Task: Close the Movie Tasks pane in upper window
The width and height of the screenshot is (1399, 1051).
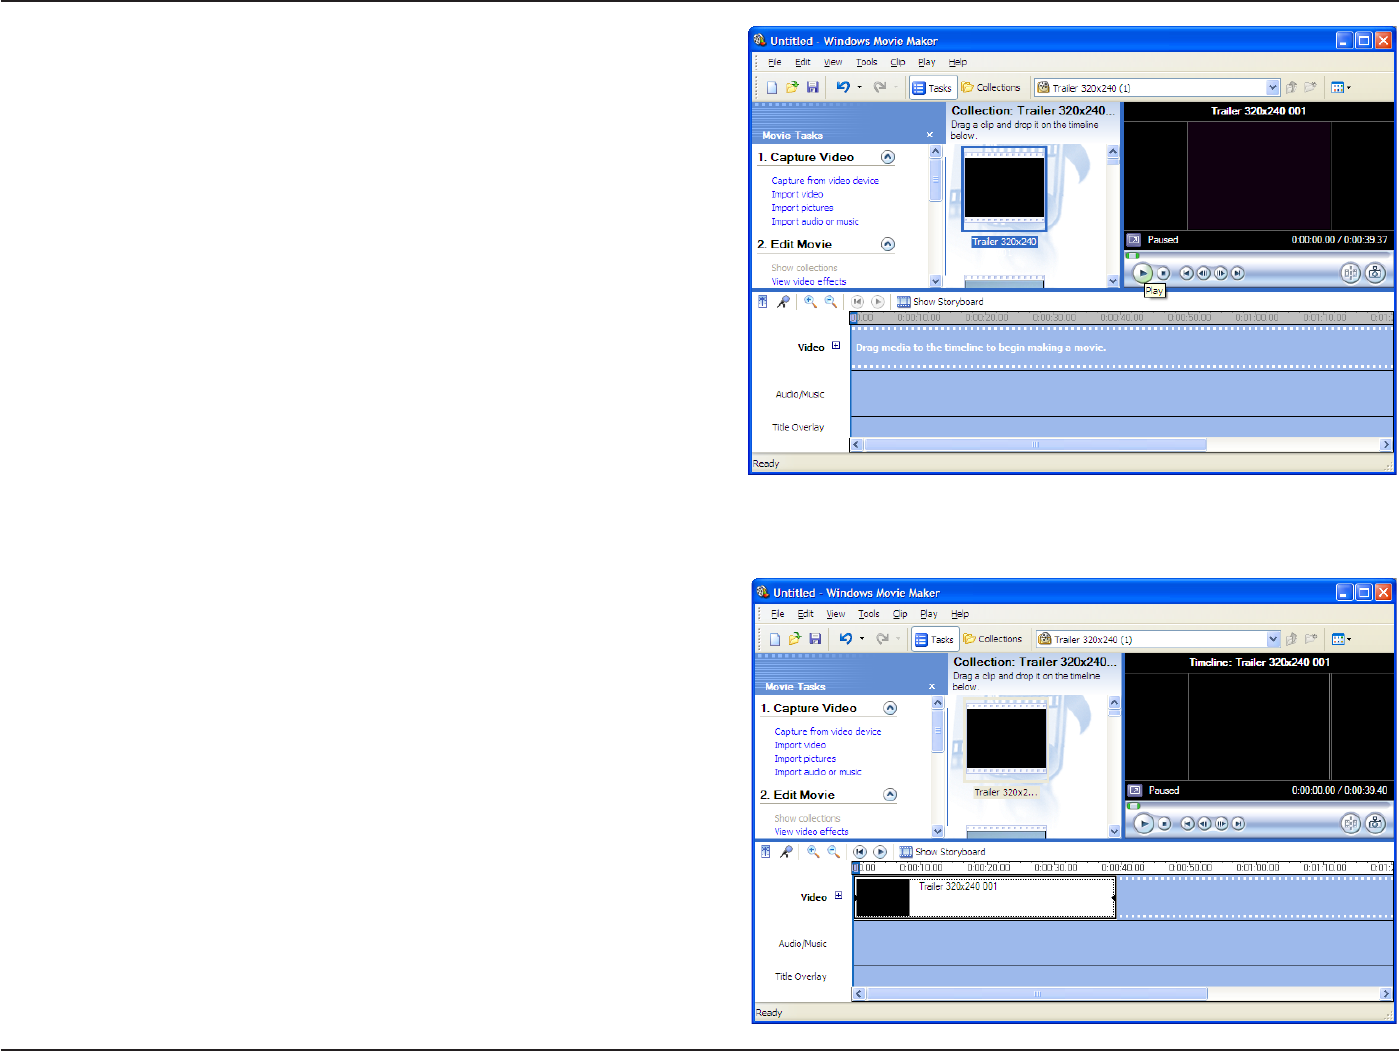Action: (930, 135)
